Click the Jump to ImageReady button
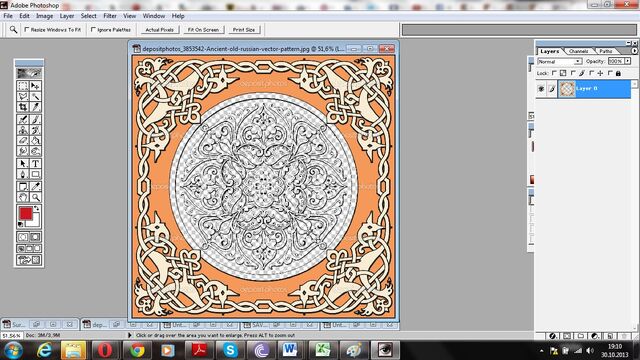Screen dimensions: 640x360 [x=29, y=260]
